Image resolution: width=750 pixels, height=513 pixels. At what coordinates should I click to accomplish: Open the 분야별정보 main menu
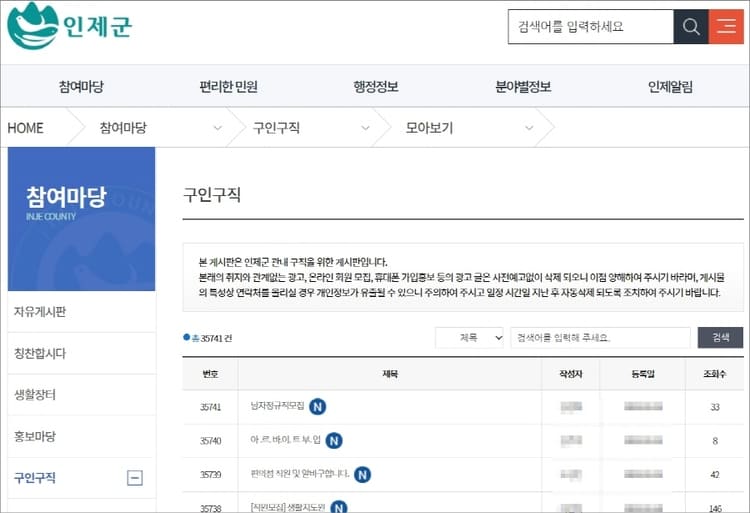pyautogui.click(x=523, y=87)
